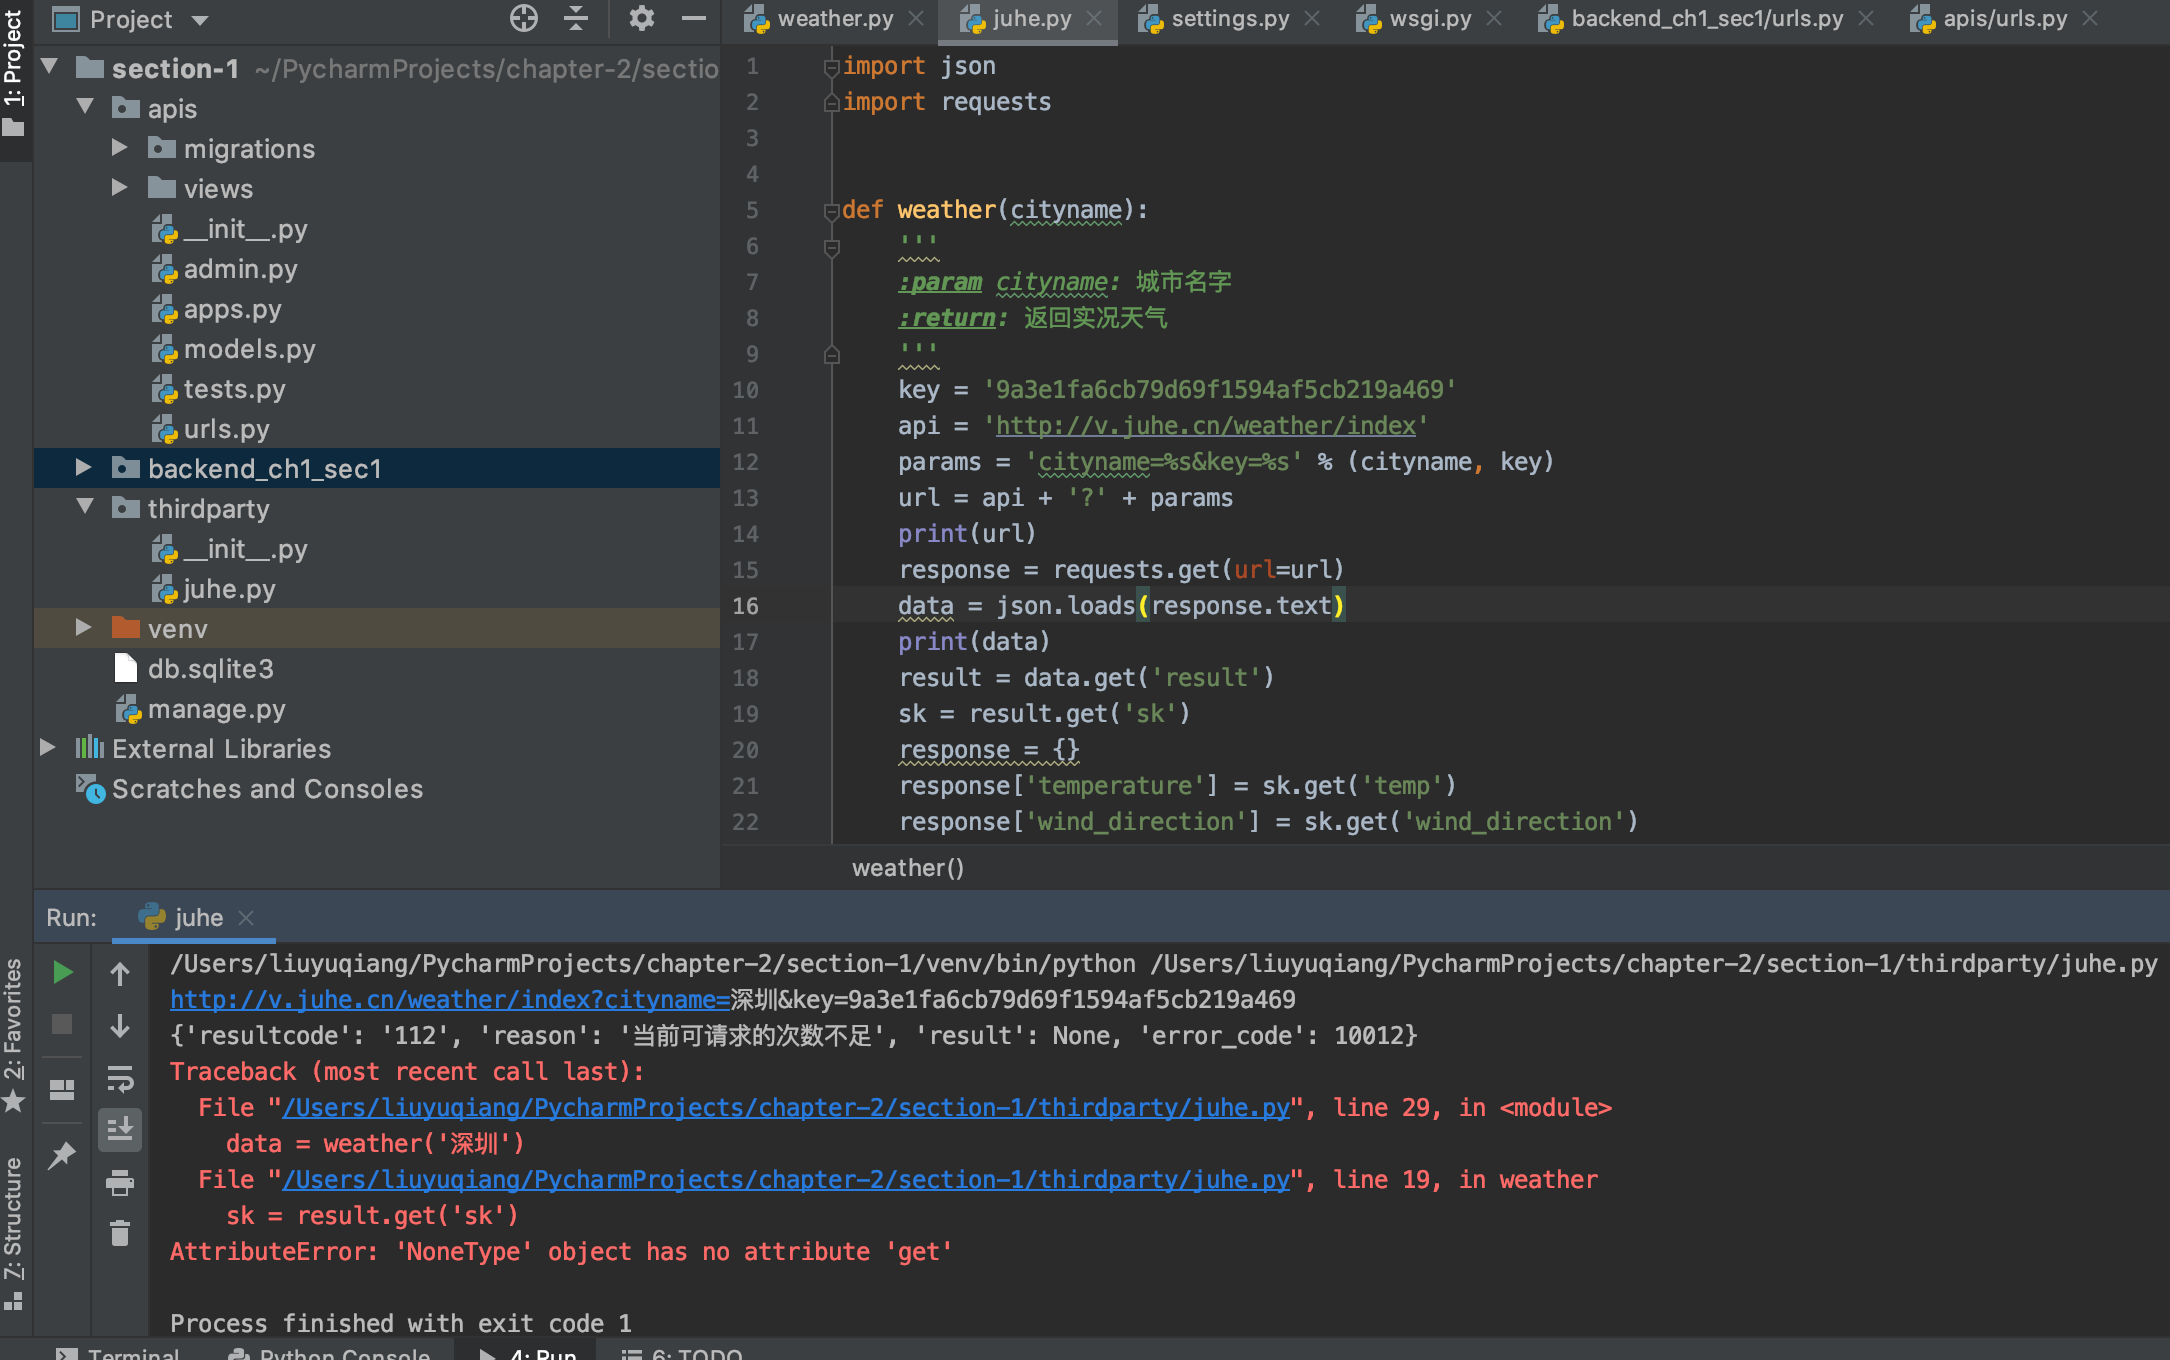This screenshot has height=1360, width=2170.
Task: Select juhe.py under thirdparty
Action: [x=229, y=589]
